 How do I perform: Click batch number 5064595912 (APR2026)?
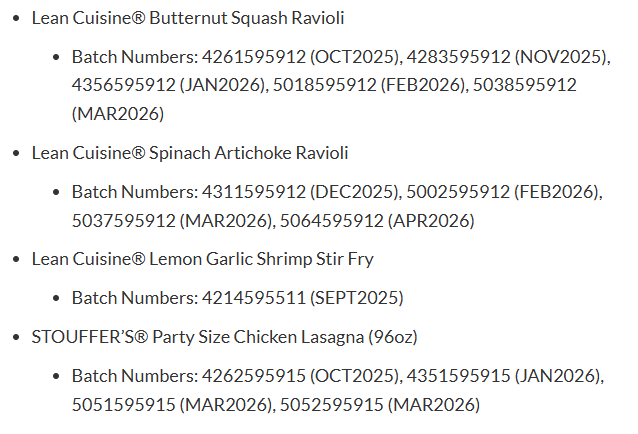click(x=377, y=221)
